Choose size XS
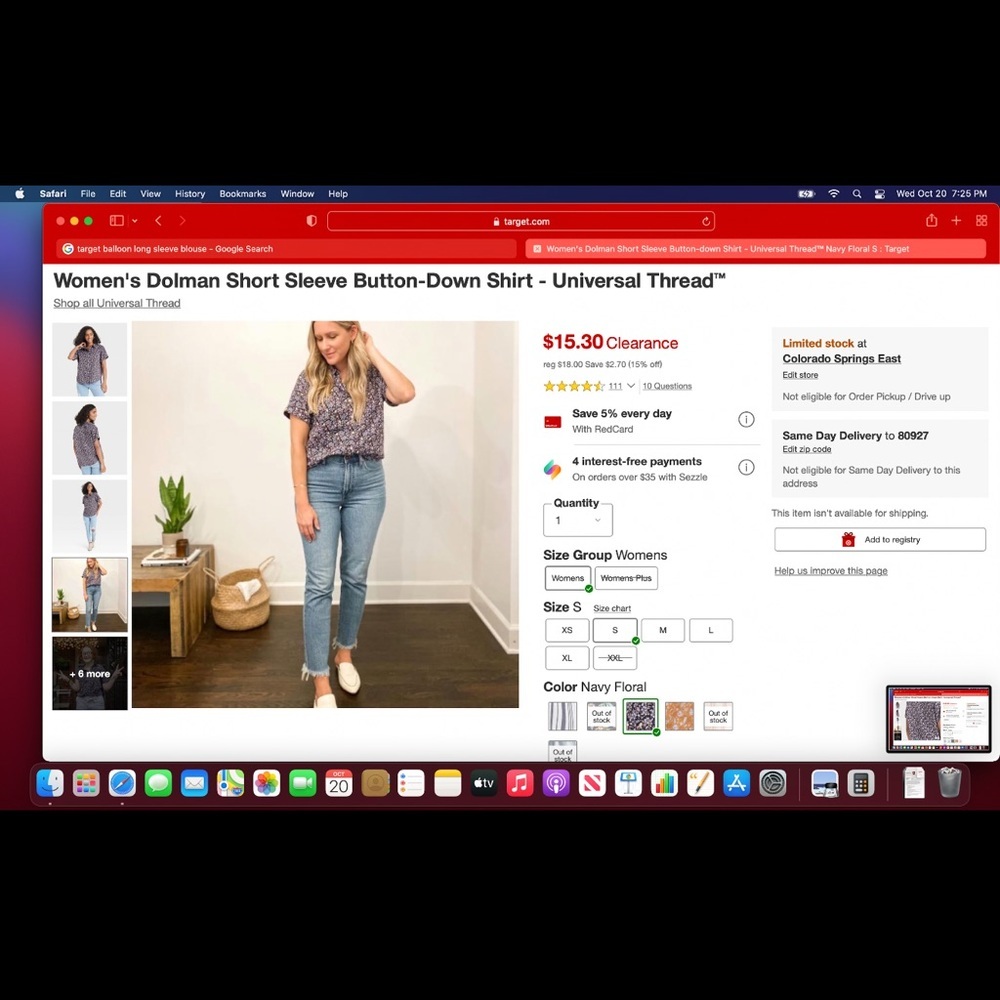This screenshot has width=1000, height=1000. (x=567, y=630)
